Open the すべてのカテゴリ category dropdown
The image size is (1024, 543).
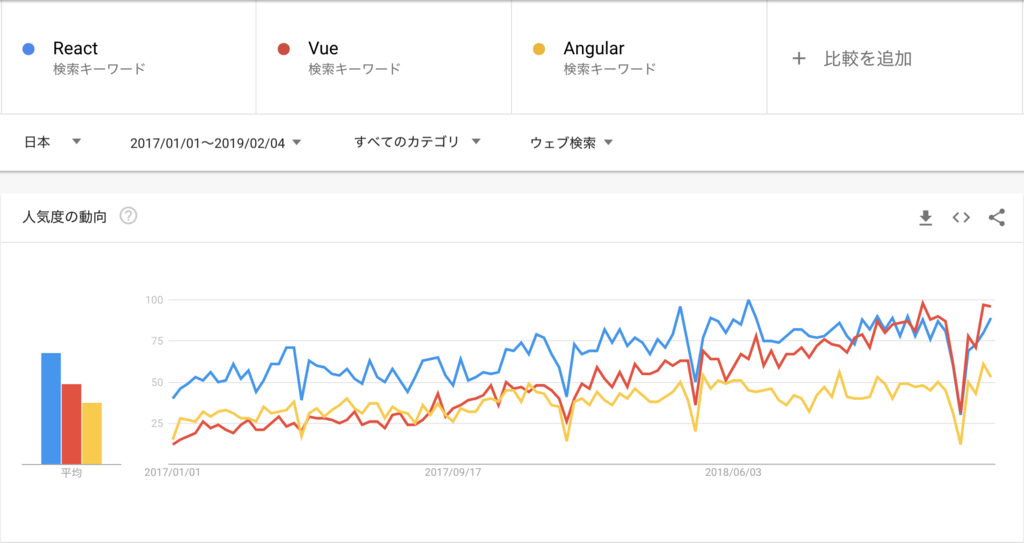(417, 142)
